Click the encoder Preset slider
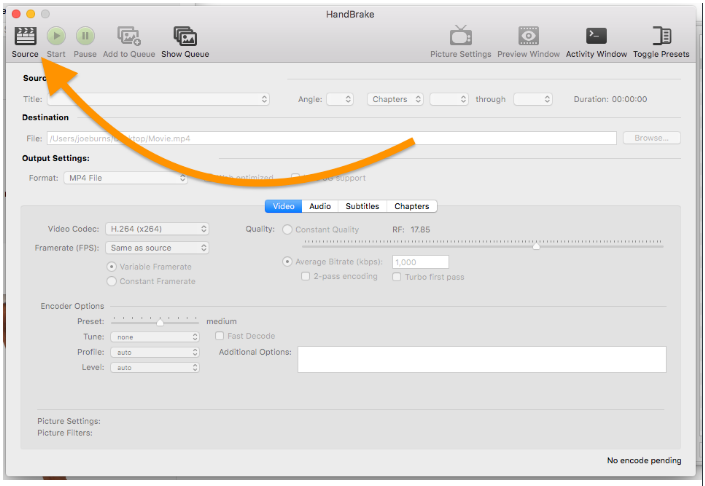Image resolution: width=705 pixels, height=486 pixels. (x=155, y=321)
